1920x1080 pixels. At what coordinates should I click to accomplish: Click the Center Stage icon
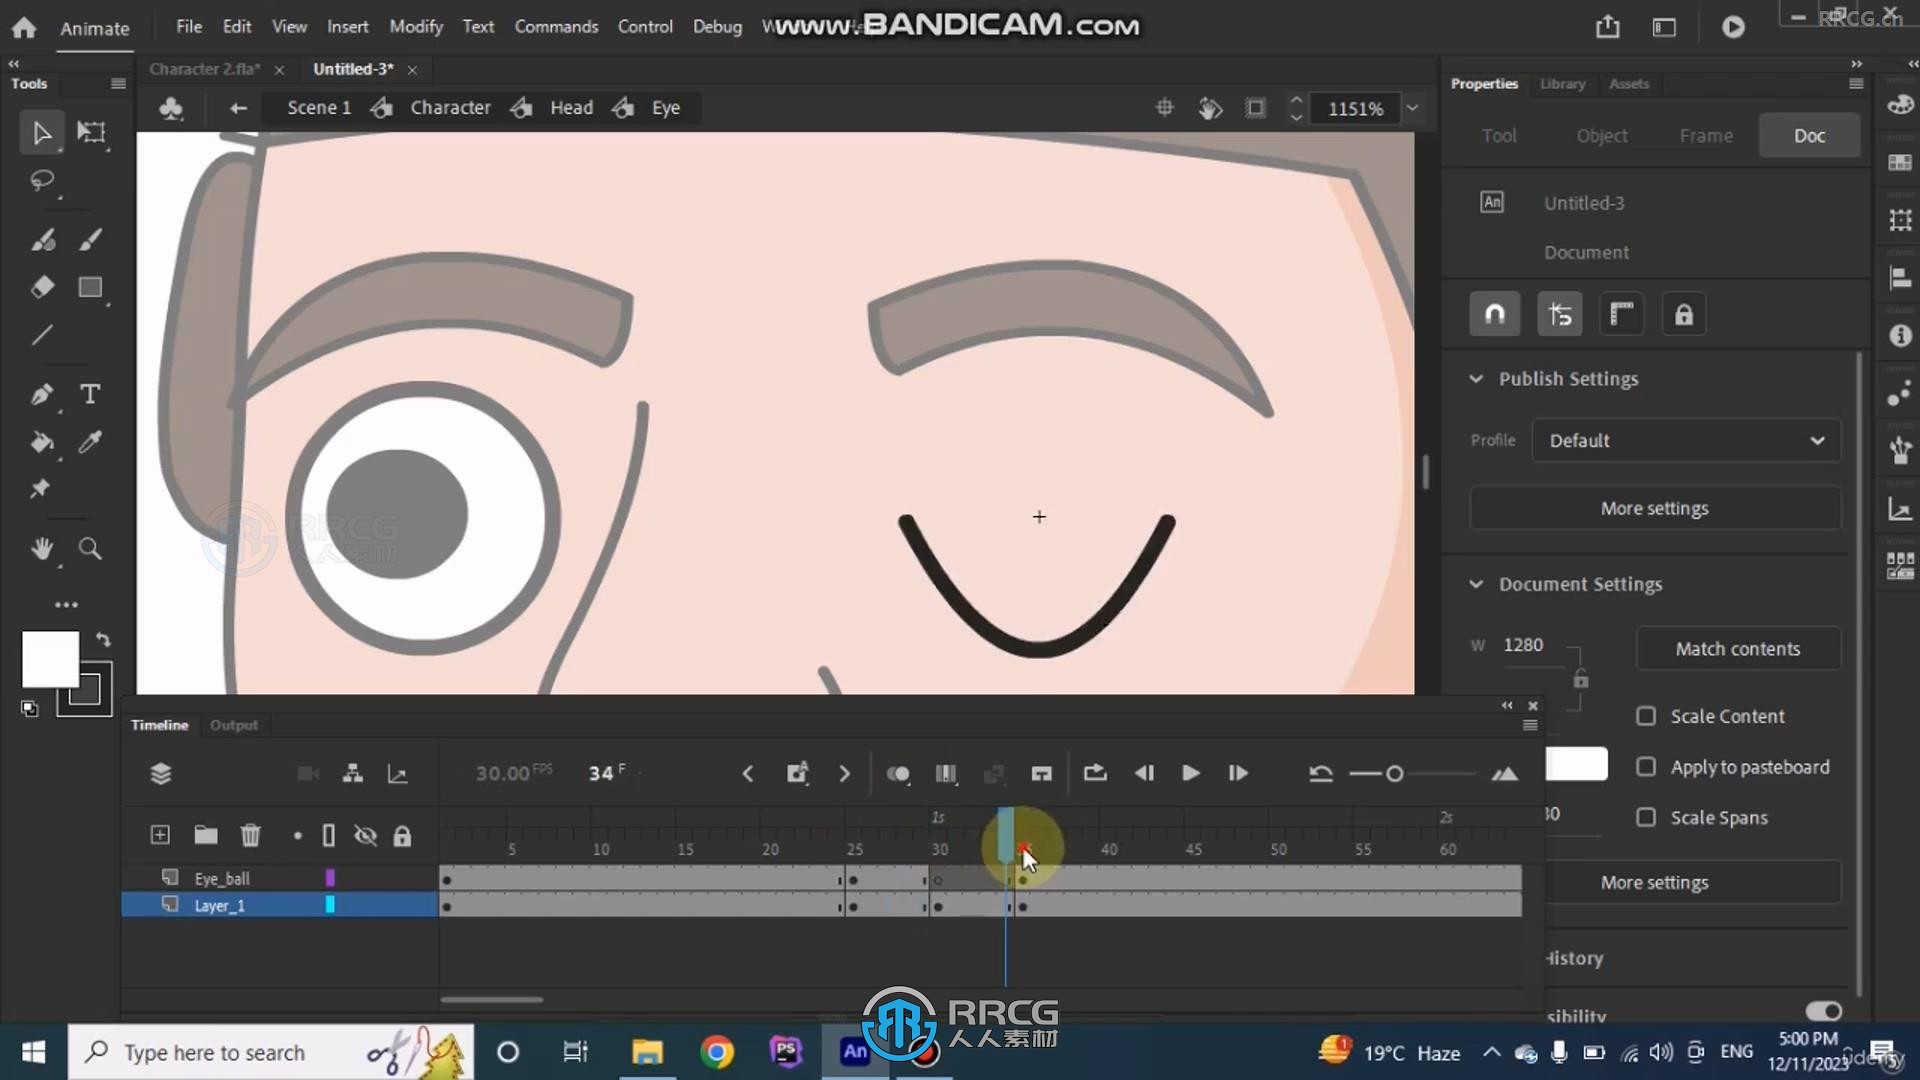pyautogui.click(x=1164, y=108)
